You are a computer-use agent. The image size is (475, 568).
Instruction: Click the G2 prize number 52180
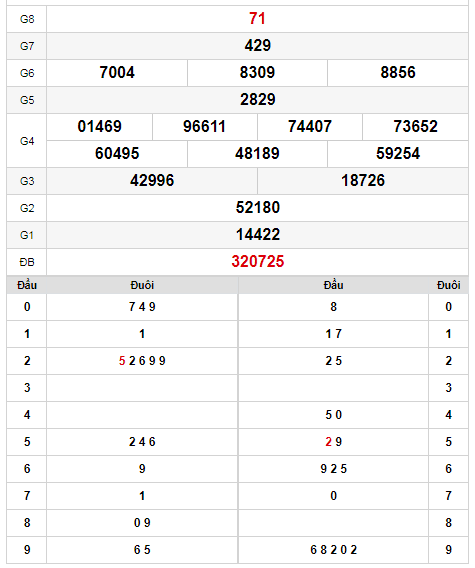(x=258, y=208)
